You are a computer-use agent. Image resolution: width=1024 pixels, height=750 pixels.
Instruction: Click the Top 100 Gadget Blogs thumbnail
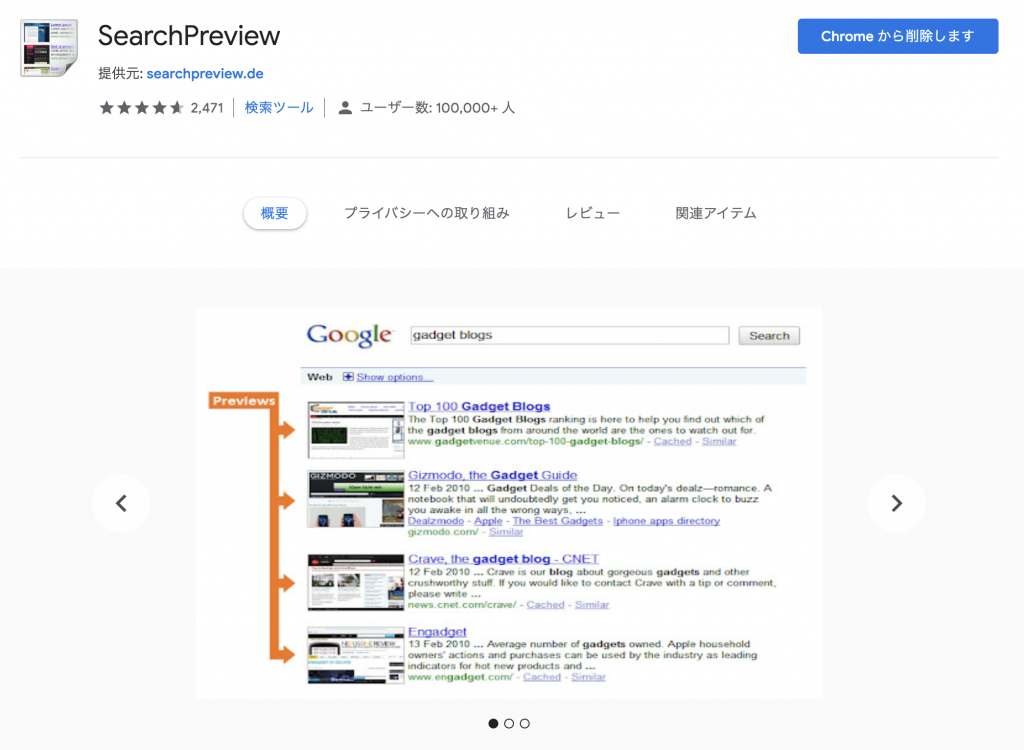tap(356, 430)
